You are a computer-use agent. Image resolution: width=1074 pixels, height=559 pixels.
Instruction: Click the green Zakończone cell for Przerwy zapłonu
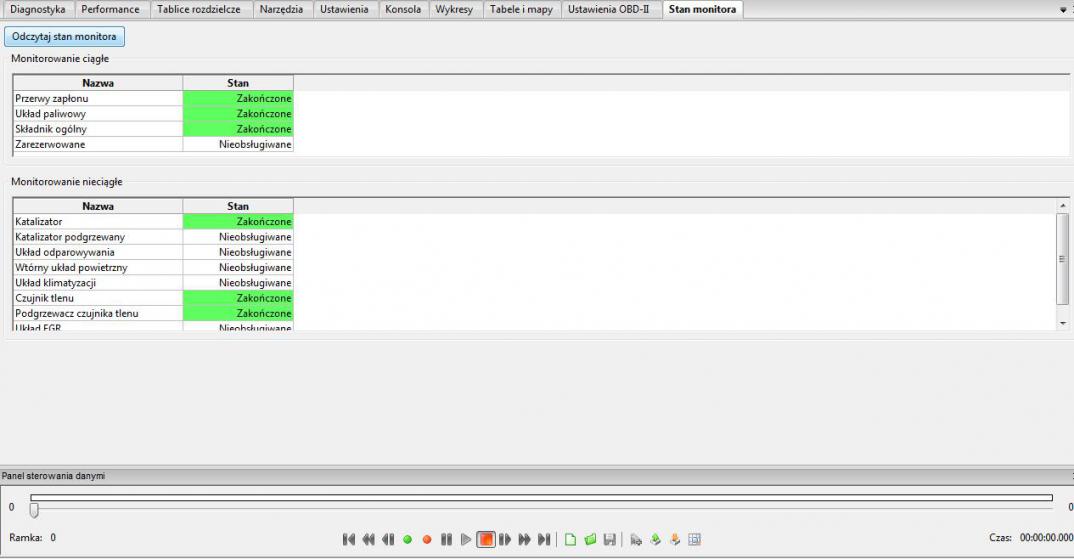[x=238, y=99]
